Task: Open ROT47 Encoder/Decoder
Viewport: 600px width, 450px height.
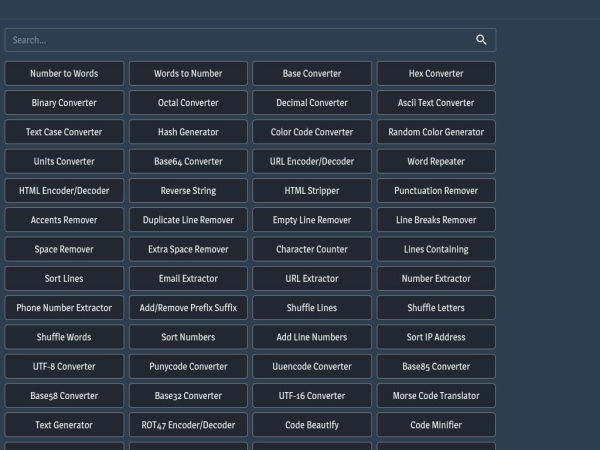Action: pyautogui.click(x=188, y=425)
